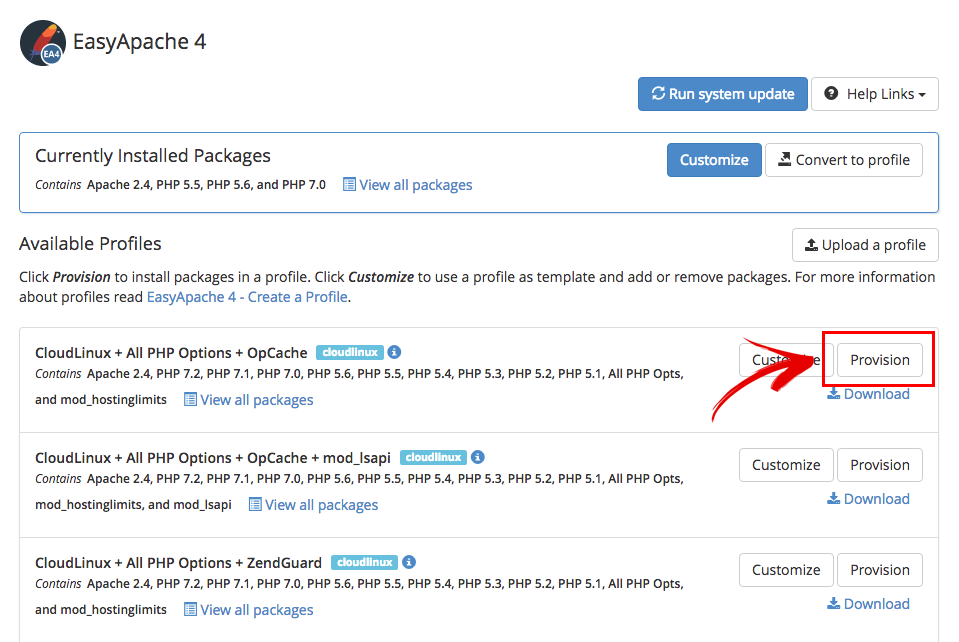Click info icon beside ZendGuard profile badge

click(409, 562)
